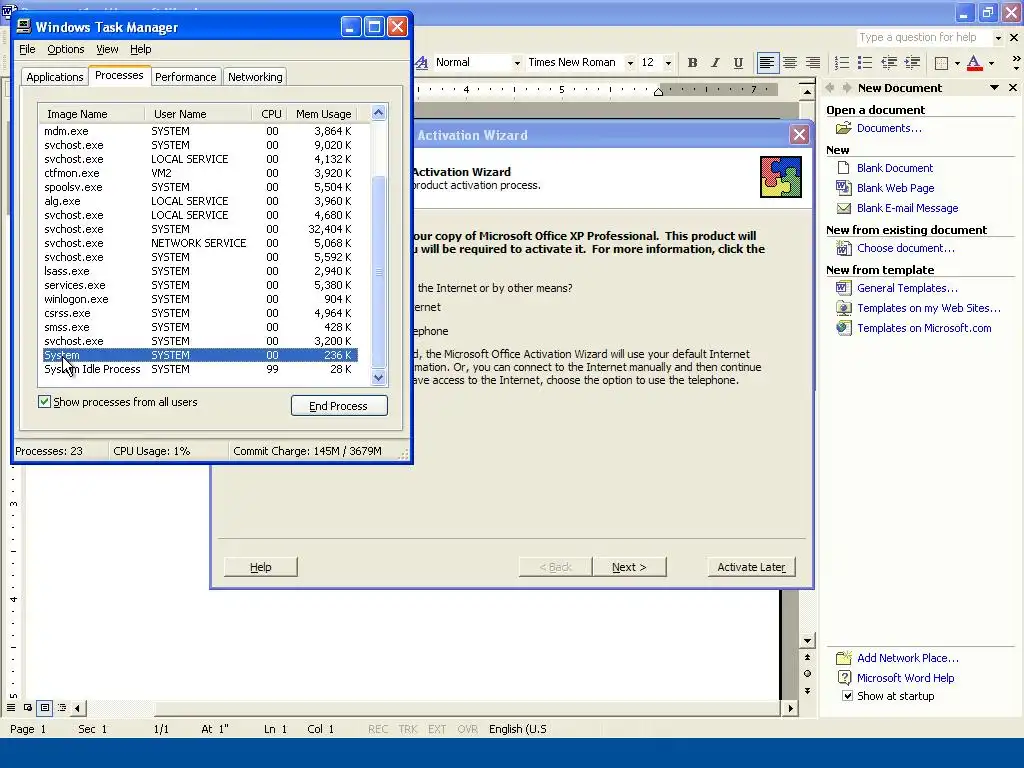Click Choose document link
Viewport: 1024px width, 768px height.
point(906,248)
